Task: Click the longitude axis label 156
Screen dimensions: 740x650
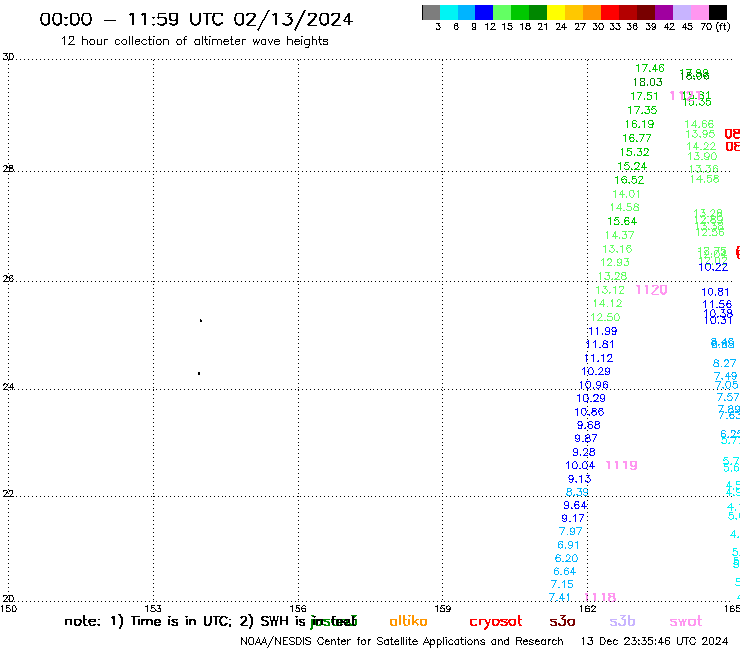Action: coord(298,608)
